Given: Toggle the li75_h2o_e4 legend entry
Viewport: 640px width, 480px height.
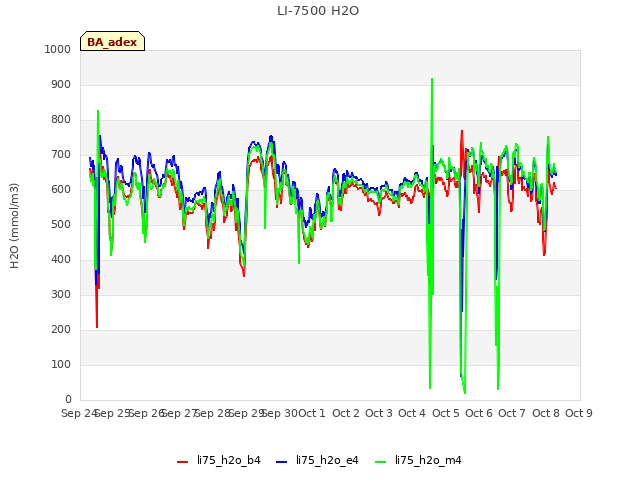Looking at the screenshot, I should [x=318, y=460].
